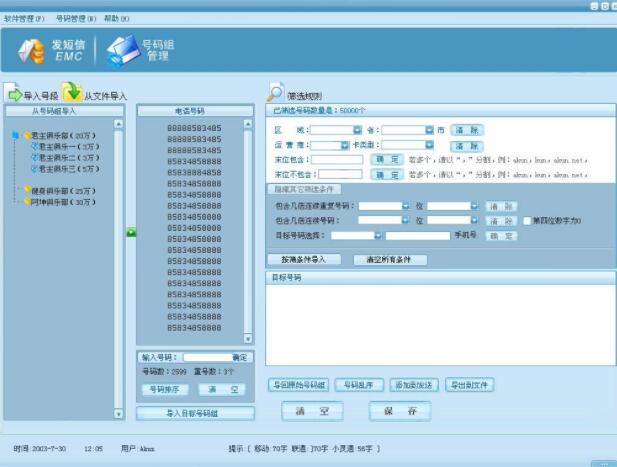This screenshot has width=617, height=467.
Task: Select the 君主俱乐一 group icon
Action: tap(34, 145)
